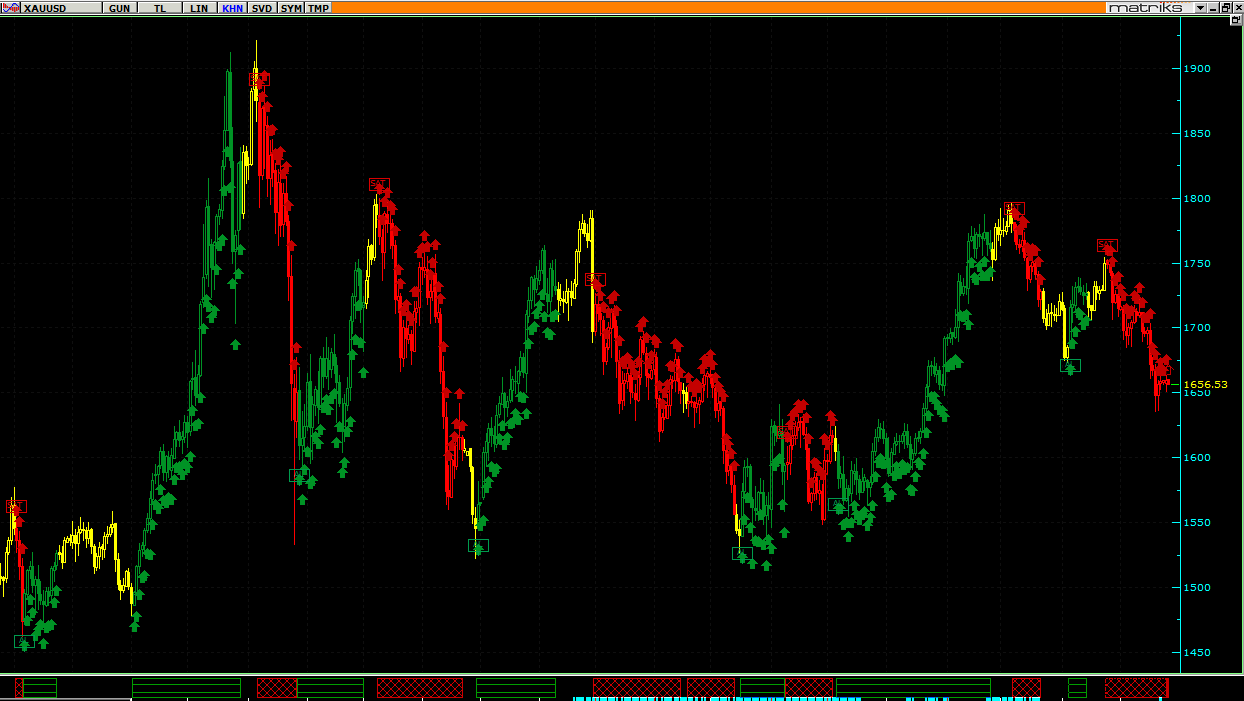
Task: Click the small detach window icon above price axis
Action: [1236, 20]
